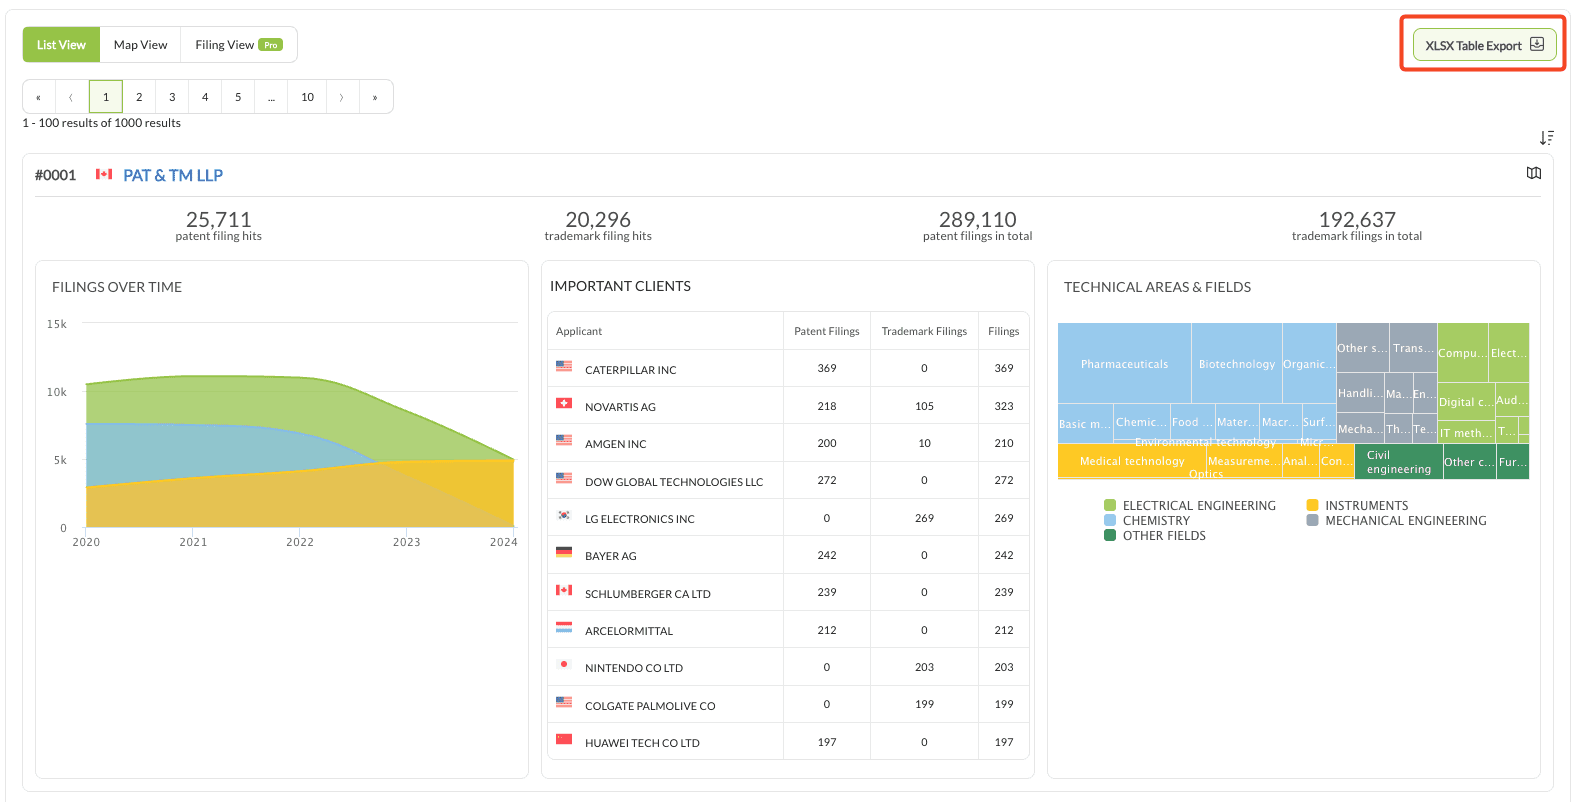
Task: Go to results page 2
Action: pyautogui.click(x=139, y=97)
